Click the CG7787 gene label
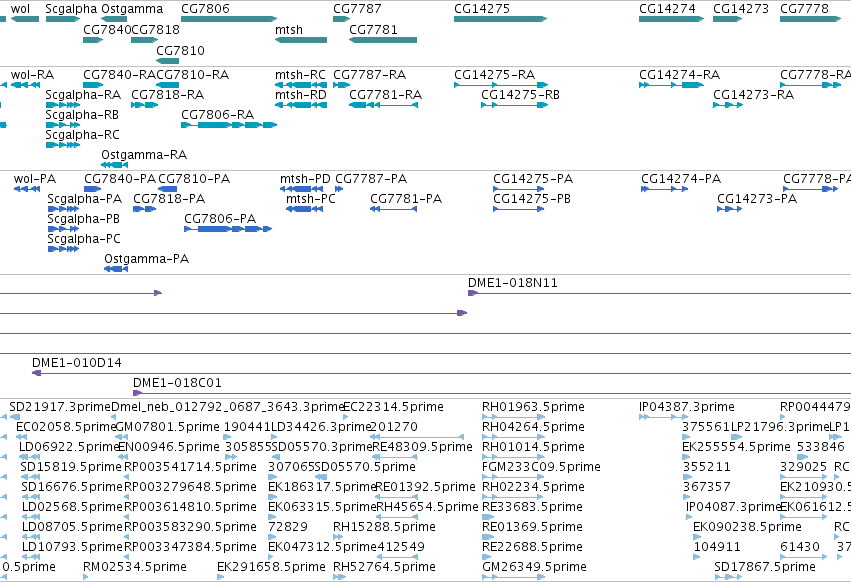The height and width of the screenshot is (582, 851). tap(357, 9)
